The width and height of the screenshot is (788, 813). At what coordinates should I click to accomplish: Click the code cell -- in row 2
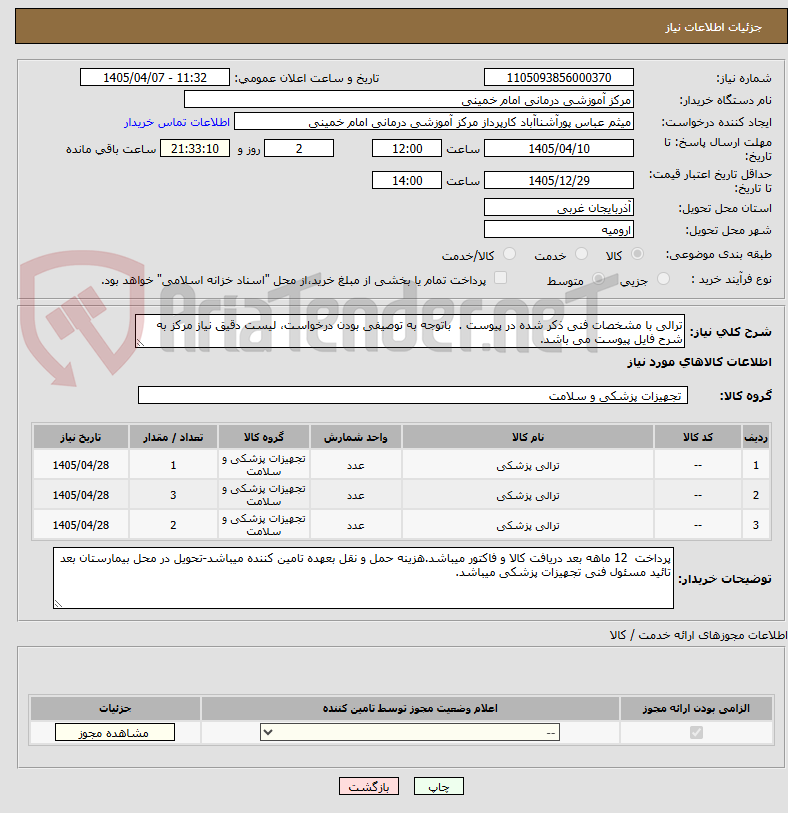pos(698,495)
